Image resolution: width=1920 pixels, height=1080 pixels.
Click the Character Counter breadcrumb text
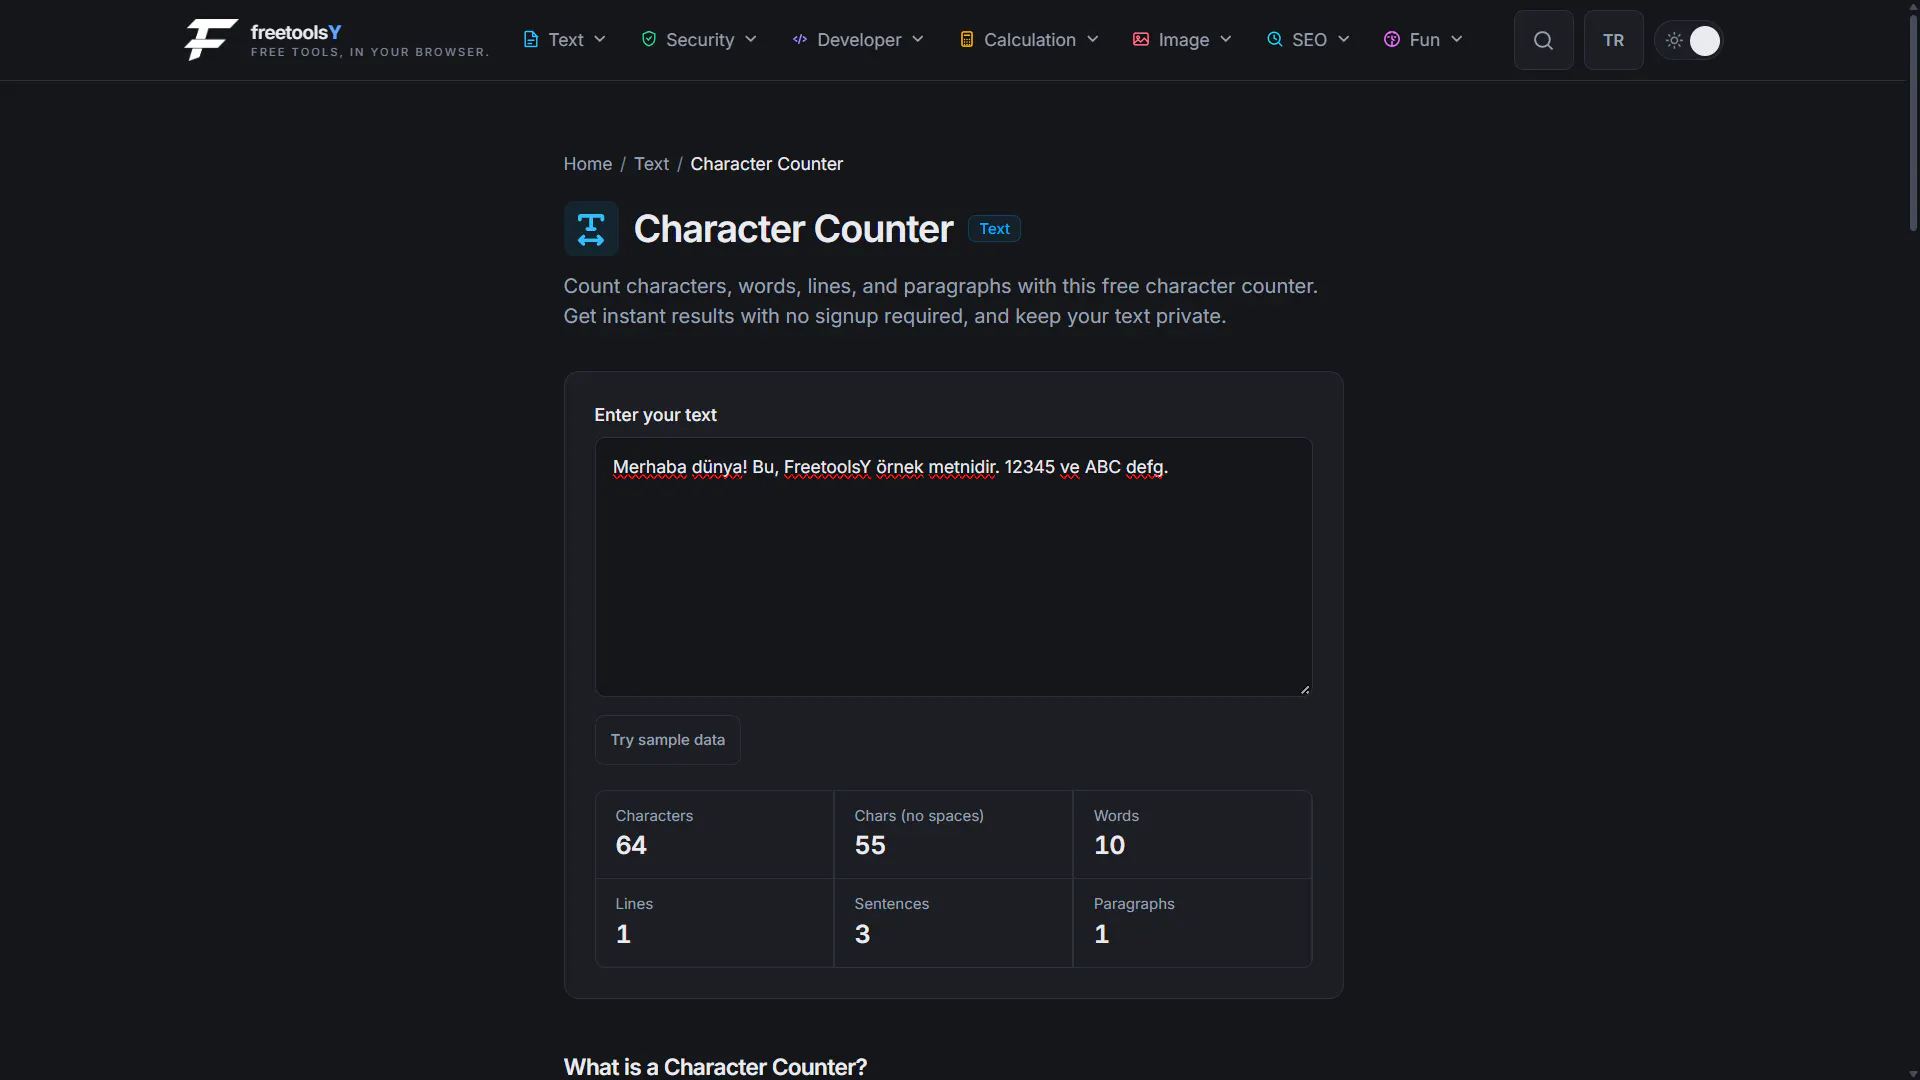pyautogui.click(x=766, y=164)
